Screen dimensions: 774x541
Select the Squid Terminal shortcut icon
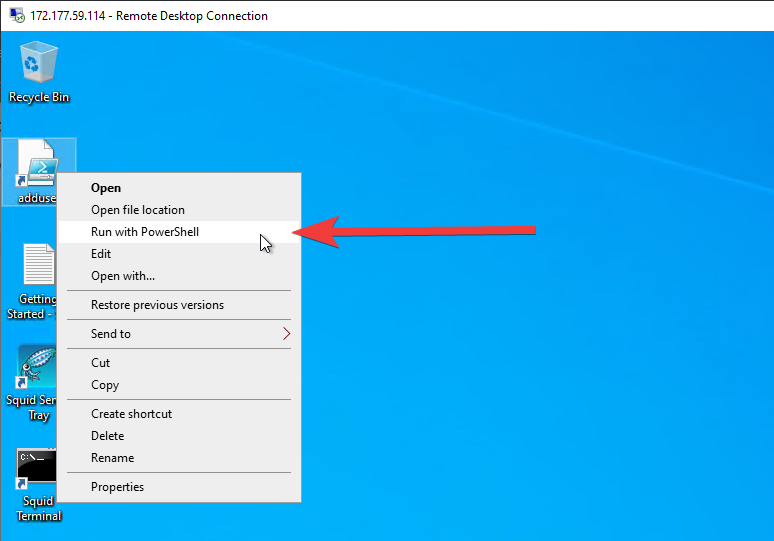pyautogui.click(x=36, y=468)
